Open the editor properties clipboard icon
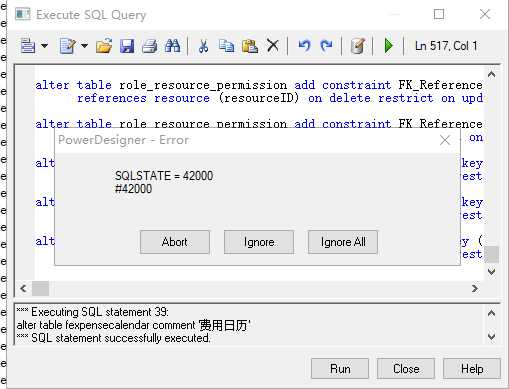 coord(358,46)
